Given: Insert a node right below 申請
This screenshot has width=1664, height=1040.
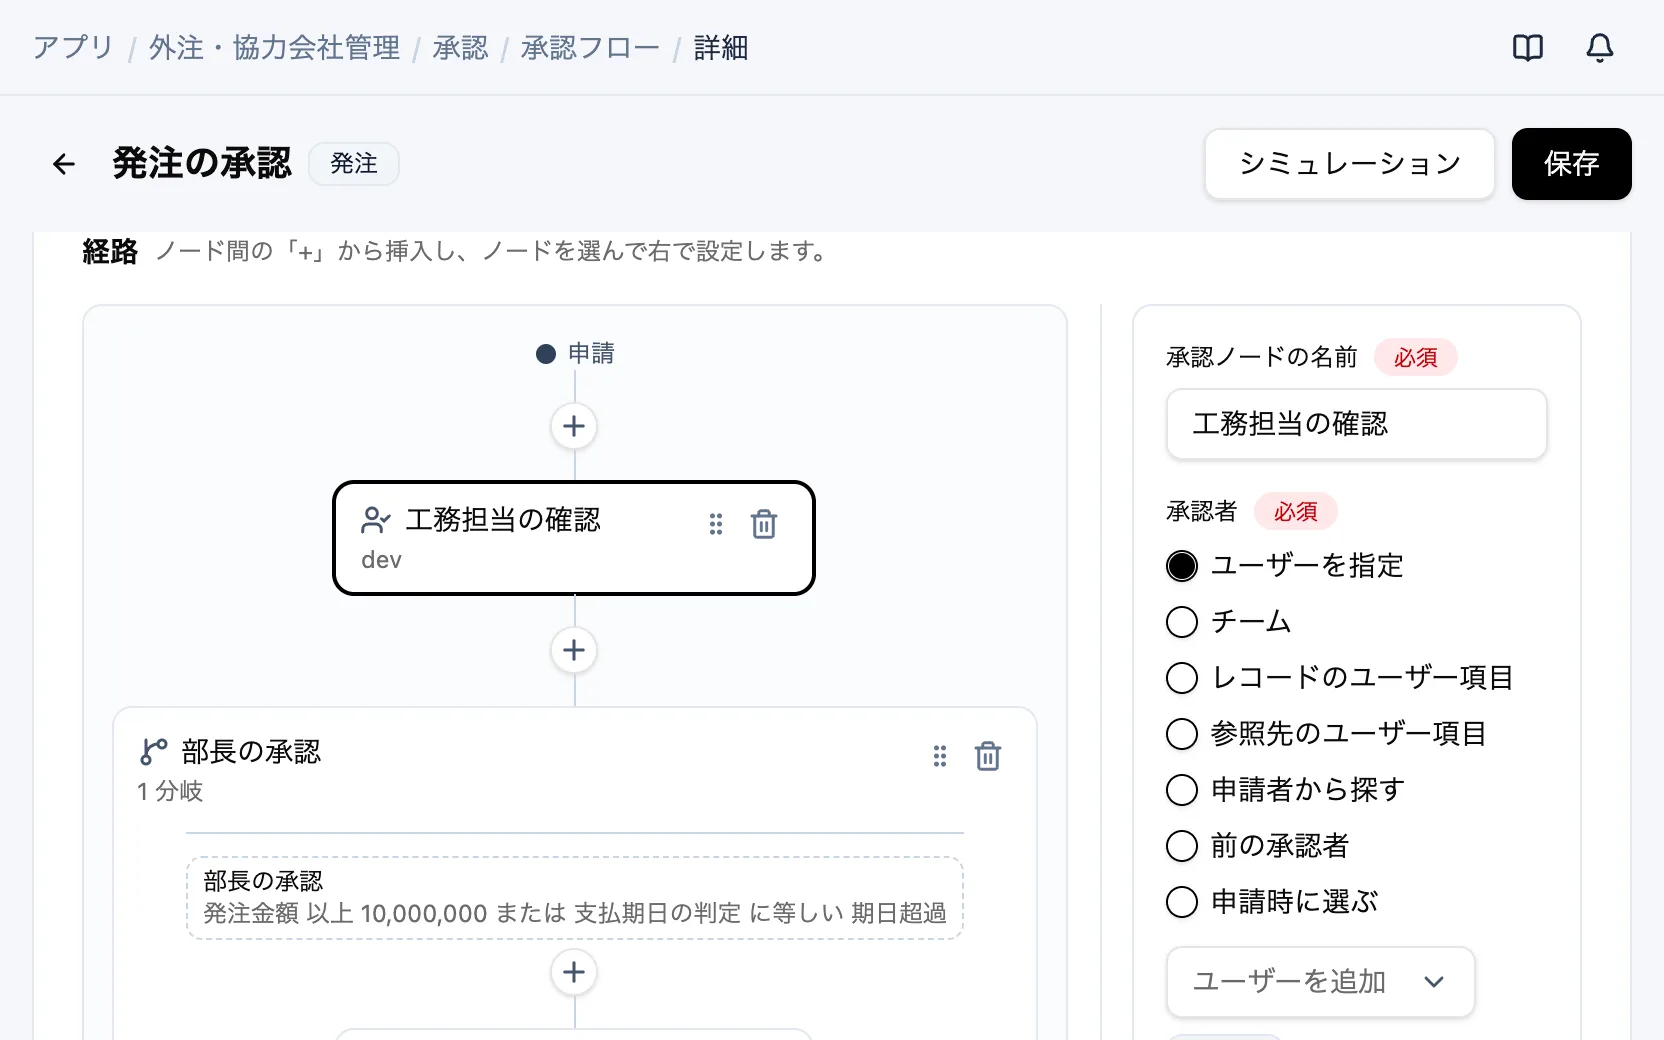Looking at the screenshot, I should pyautogui.click(x=574, y=426).
